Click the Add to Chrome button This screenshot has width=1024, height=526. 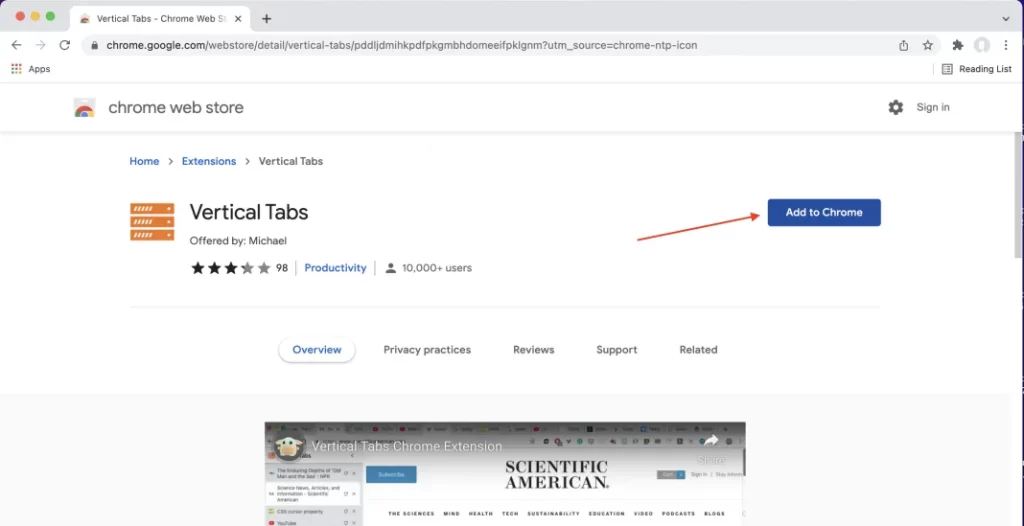click(824, 212)
